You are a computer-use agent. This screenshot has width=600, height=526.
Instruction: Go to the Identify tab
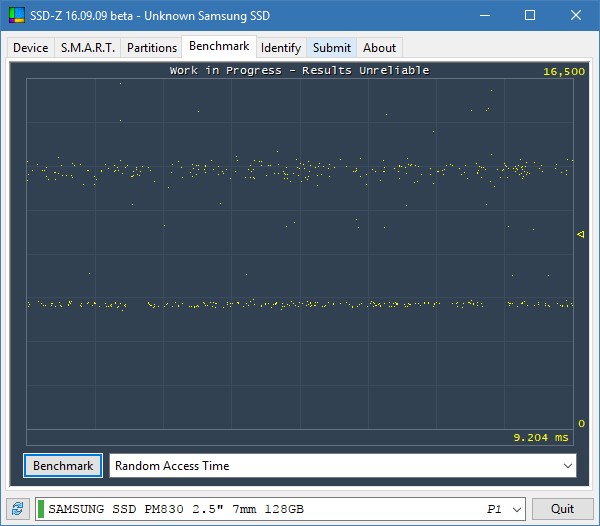click(281, 48)
